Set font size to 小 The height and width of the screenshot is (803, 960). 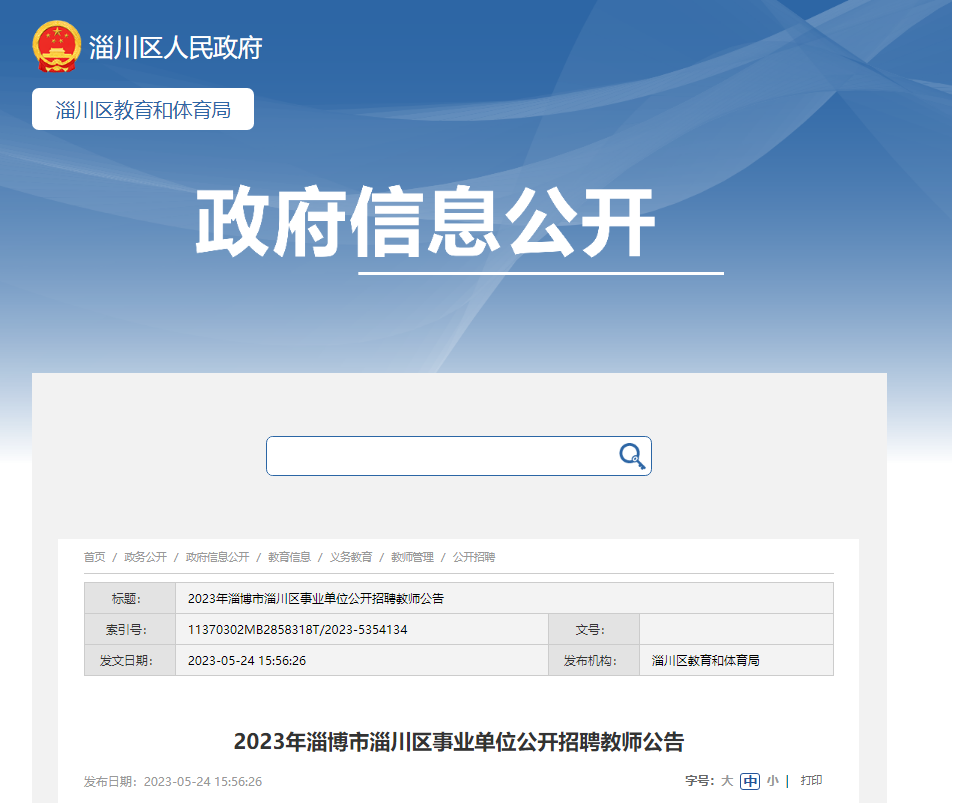[773, 781]
